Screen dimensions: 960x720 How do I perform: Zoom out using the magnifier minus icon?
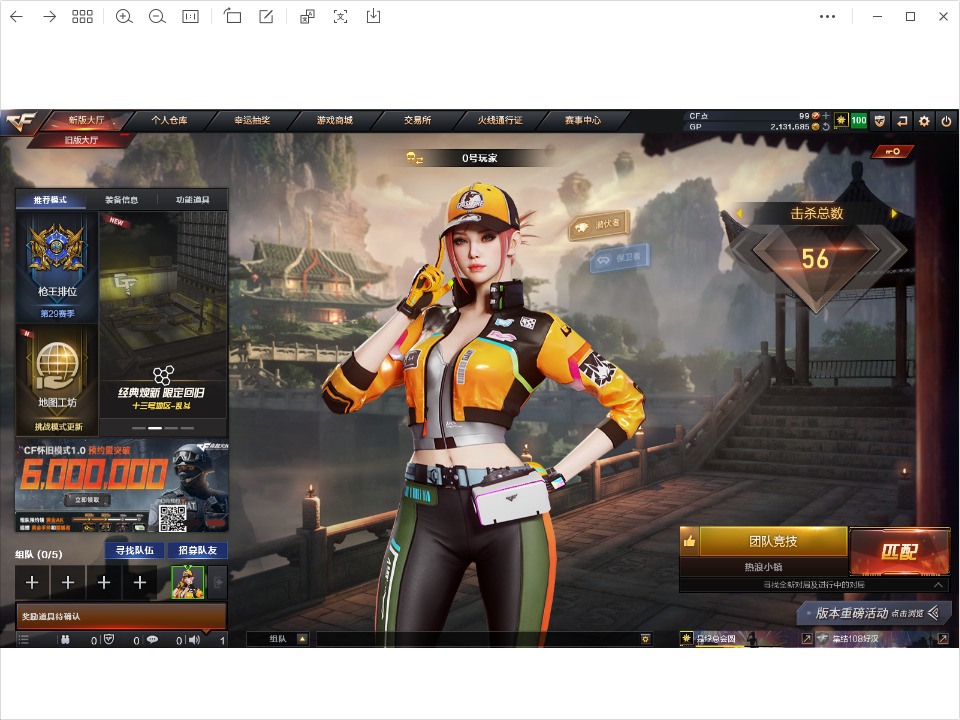[x=157, y=17]
